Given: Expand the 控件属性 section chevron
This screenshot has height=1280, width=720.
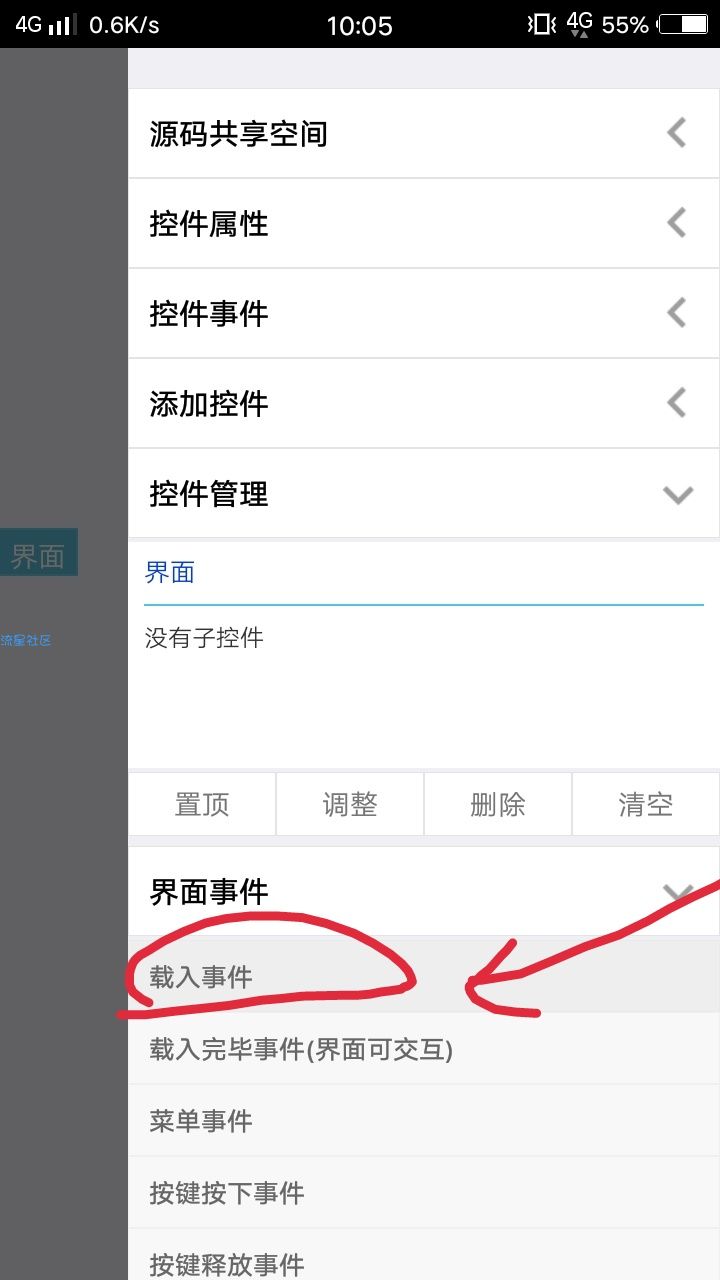Looking at the screenshot, I should tap(677, 223).
